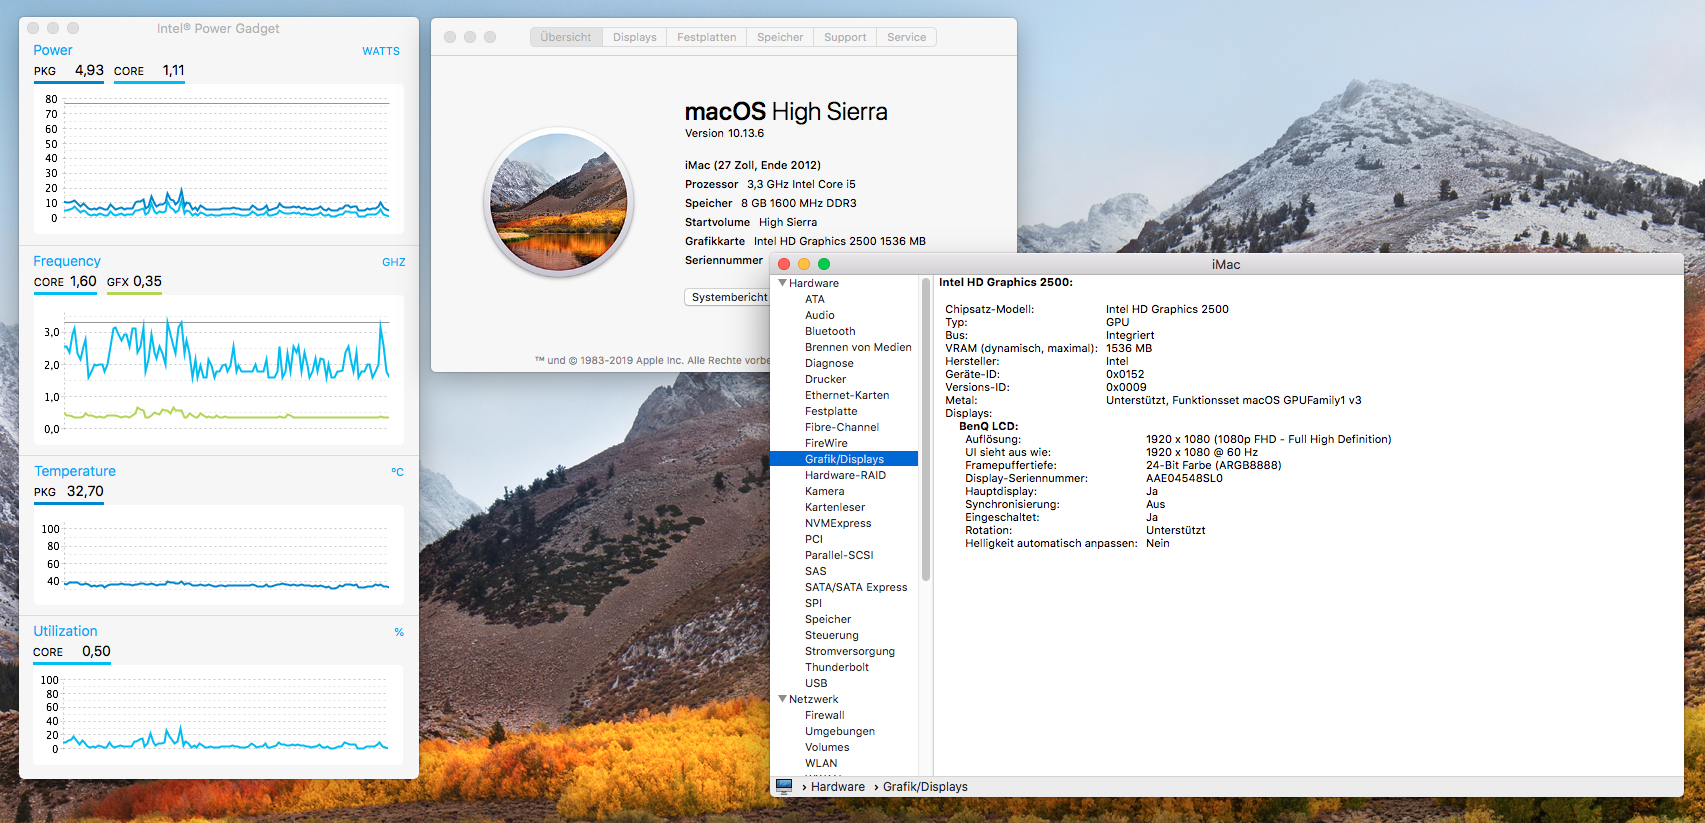Click the computer icon in the iMac path bar

784,787
